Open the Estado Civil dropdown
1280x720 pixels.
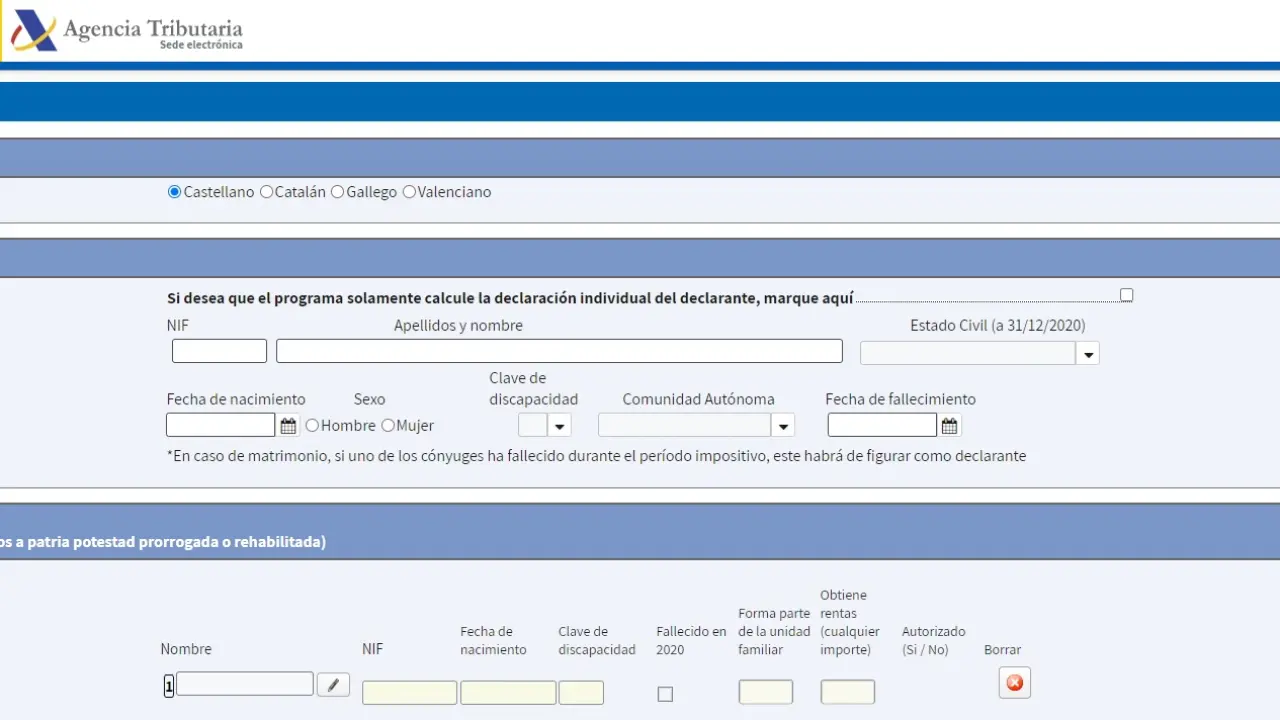tap(1088, 354)
